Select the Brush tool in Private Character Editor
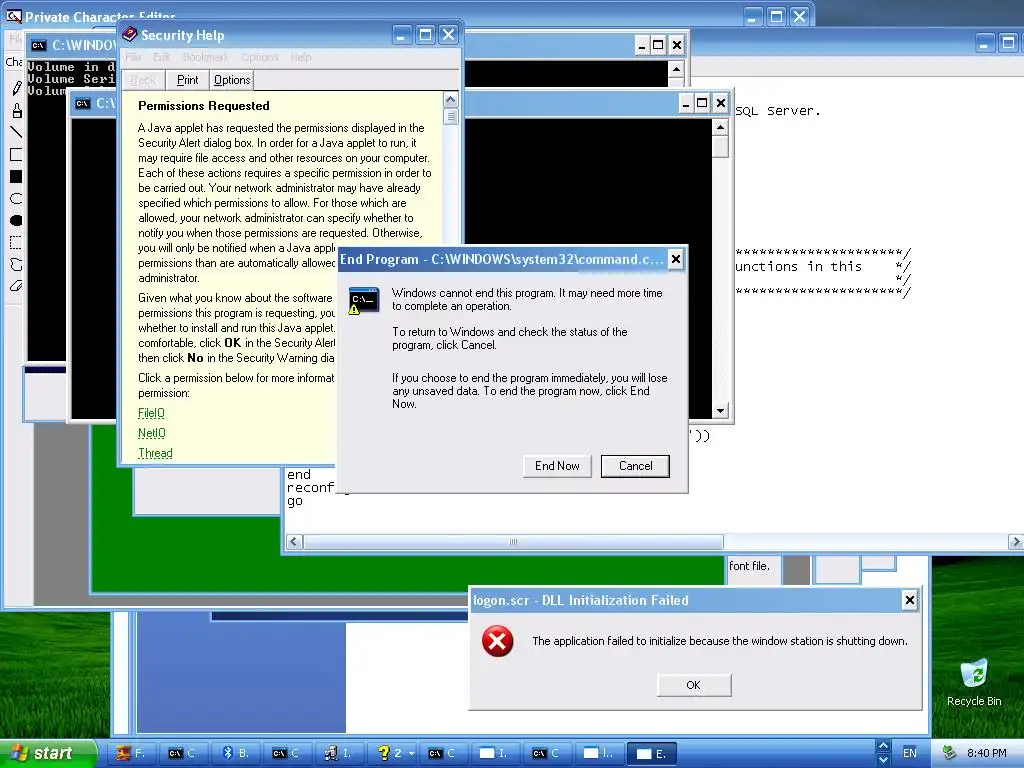 pos(16,110)
